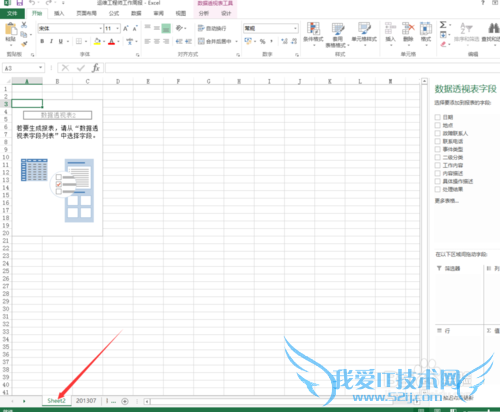Click the bottom-aligned vertical alignment icon
The width and height of the screenshot is (500, 412).
(166, 29)
